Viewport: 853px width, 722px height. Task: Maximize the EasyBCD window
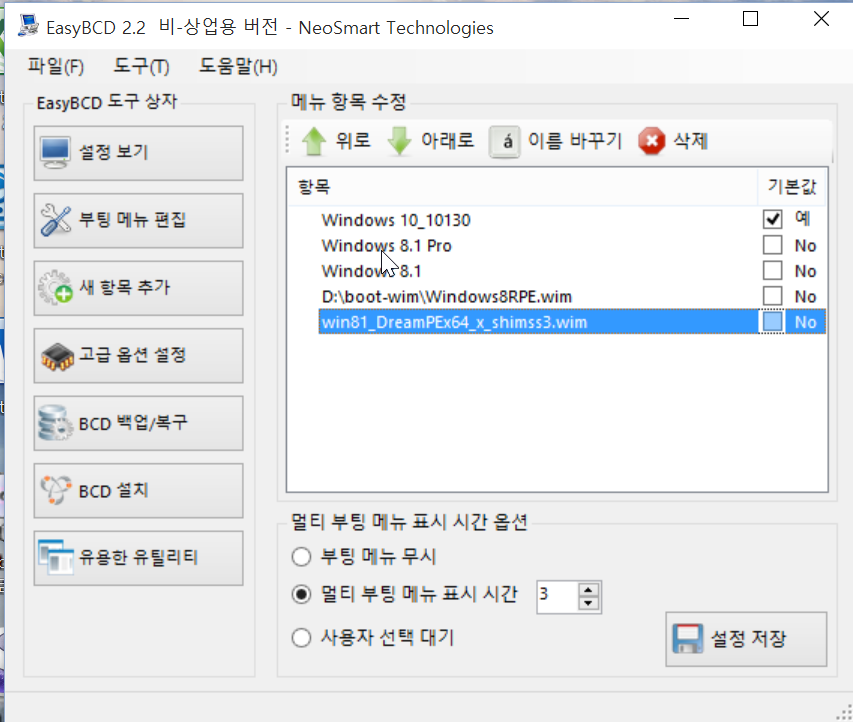[750, 19]
